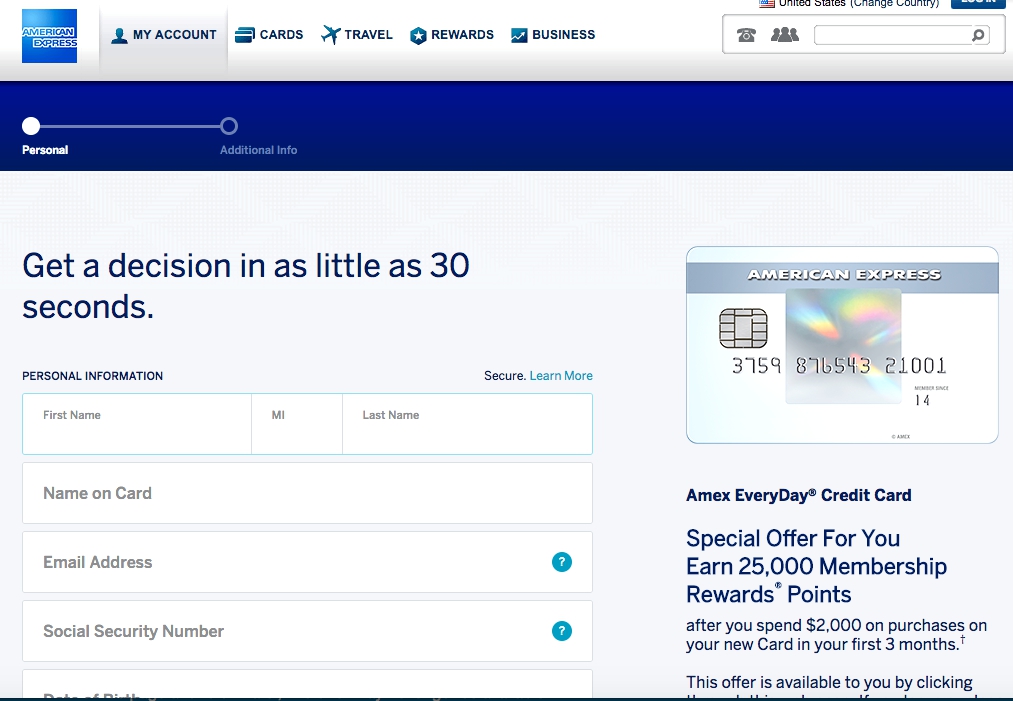Focus the Email Address field

point(308,562)
